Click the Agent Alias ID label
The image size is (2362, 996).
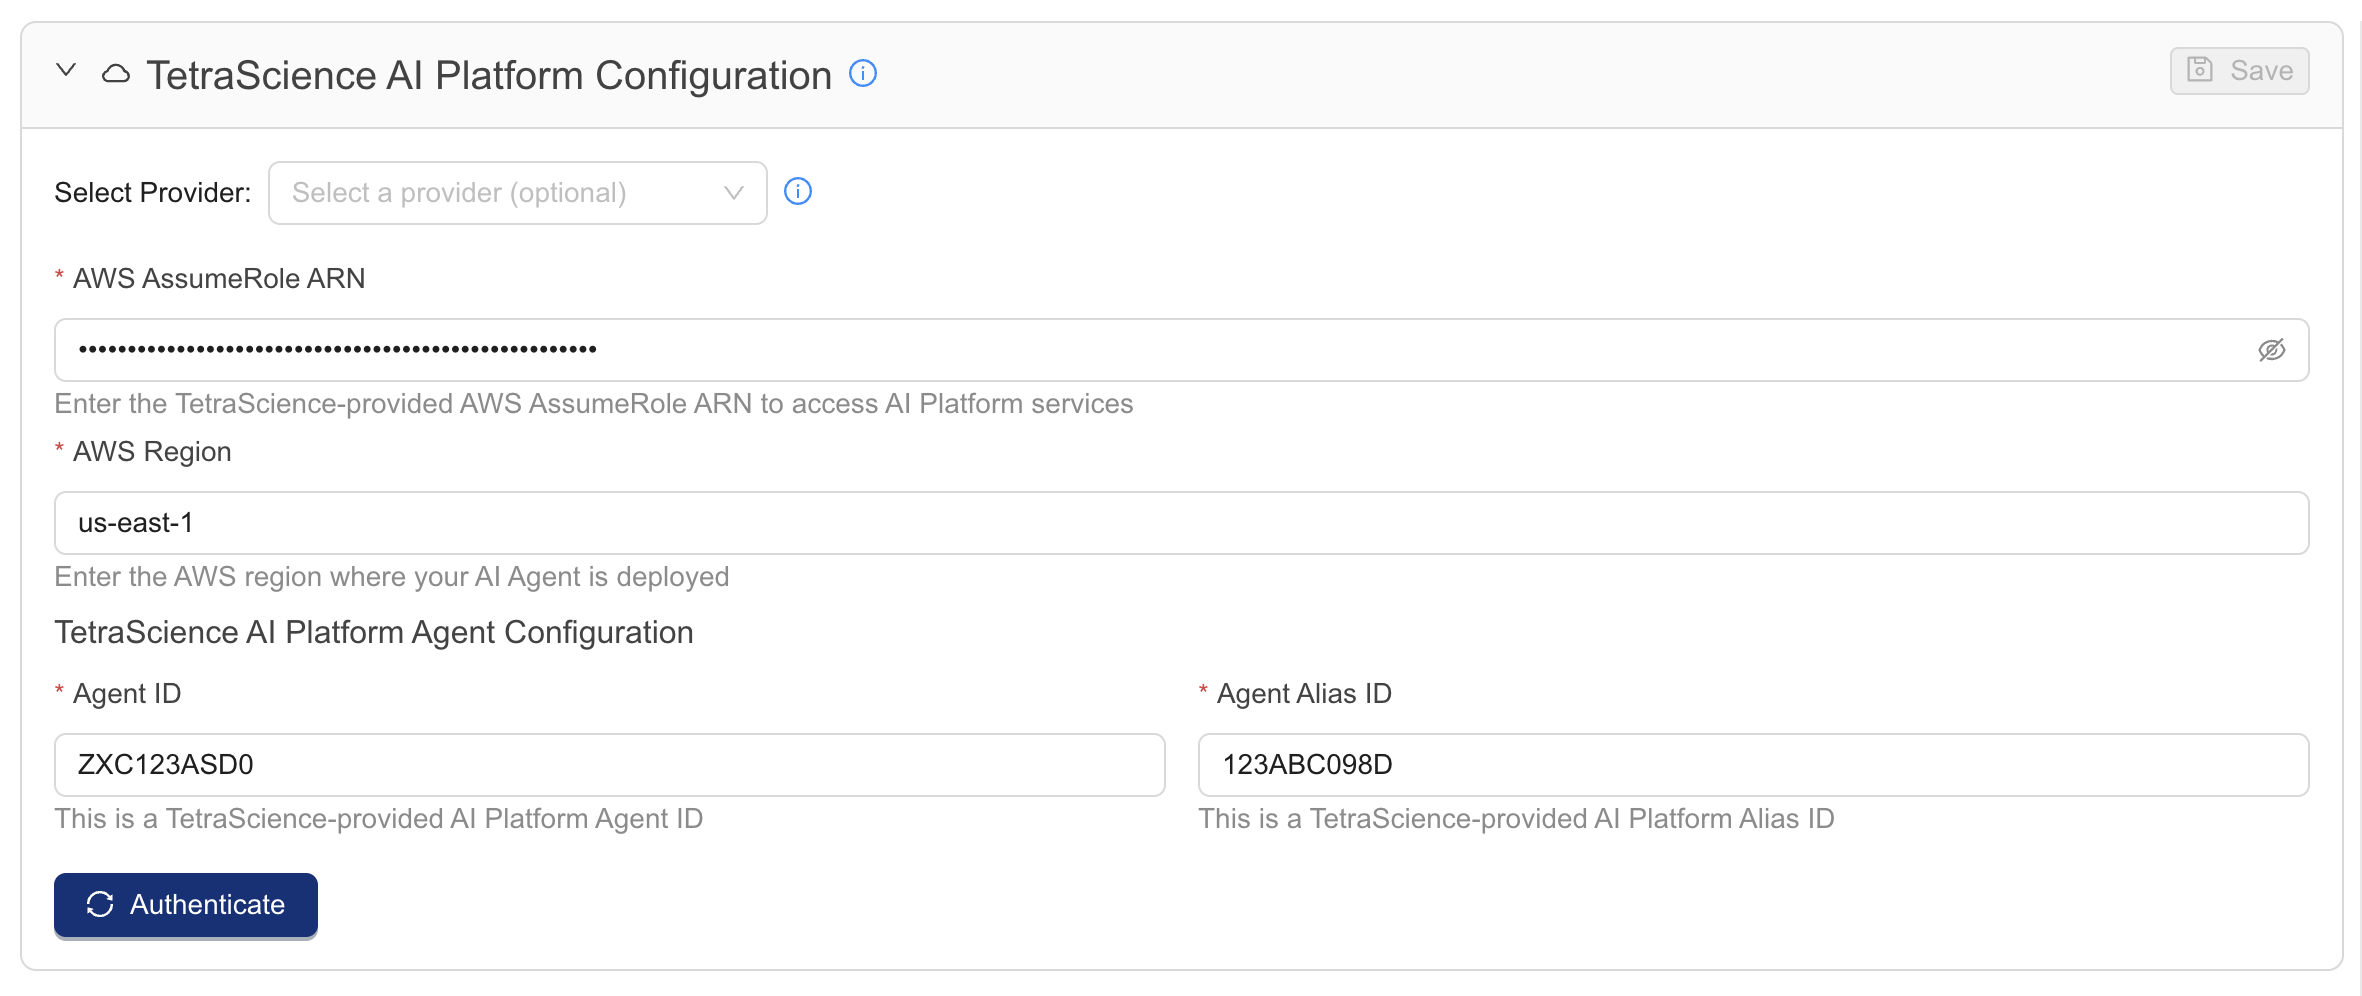1304,694
